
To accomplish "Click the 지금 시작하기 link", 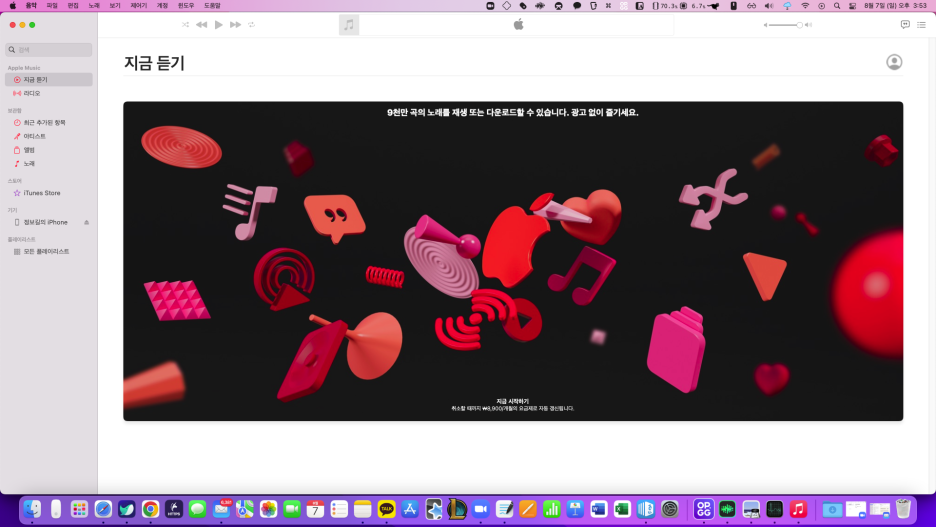I will (512, 401).
